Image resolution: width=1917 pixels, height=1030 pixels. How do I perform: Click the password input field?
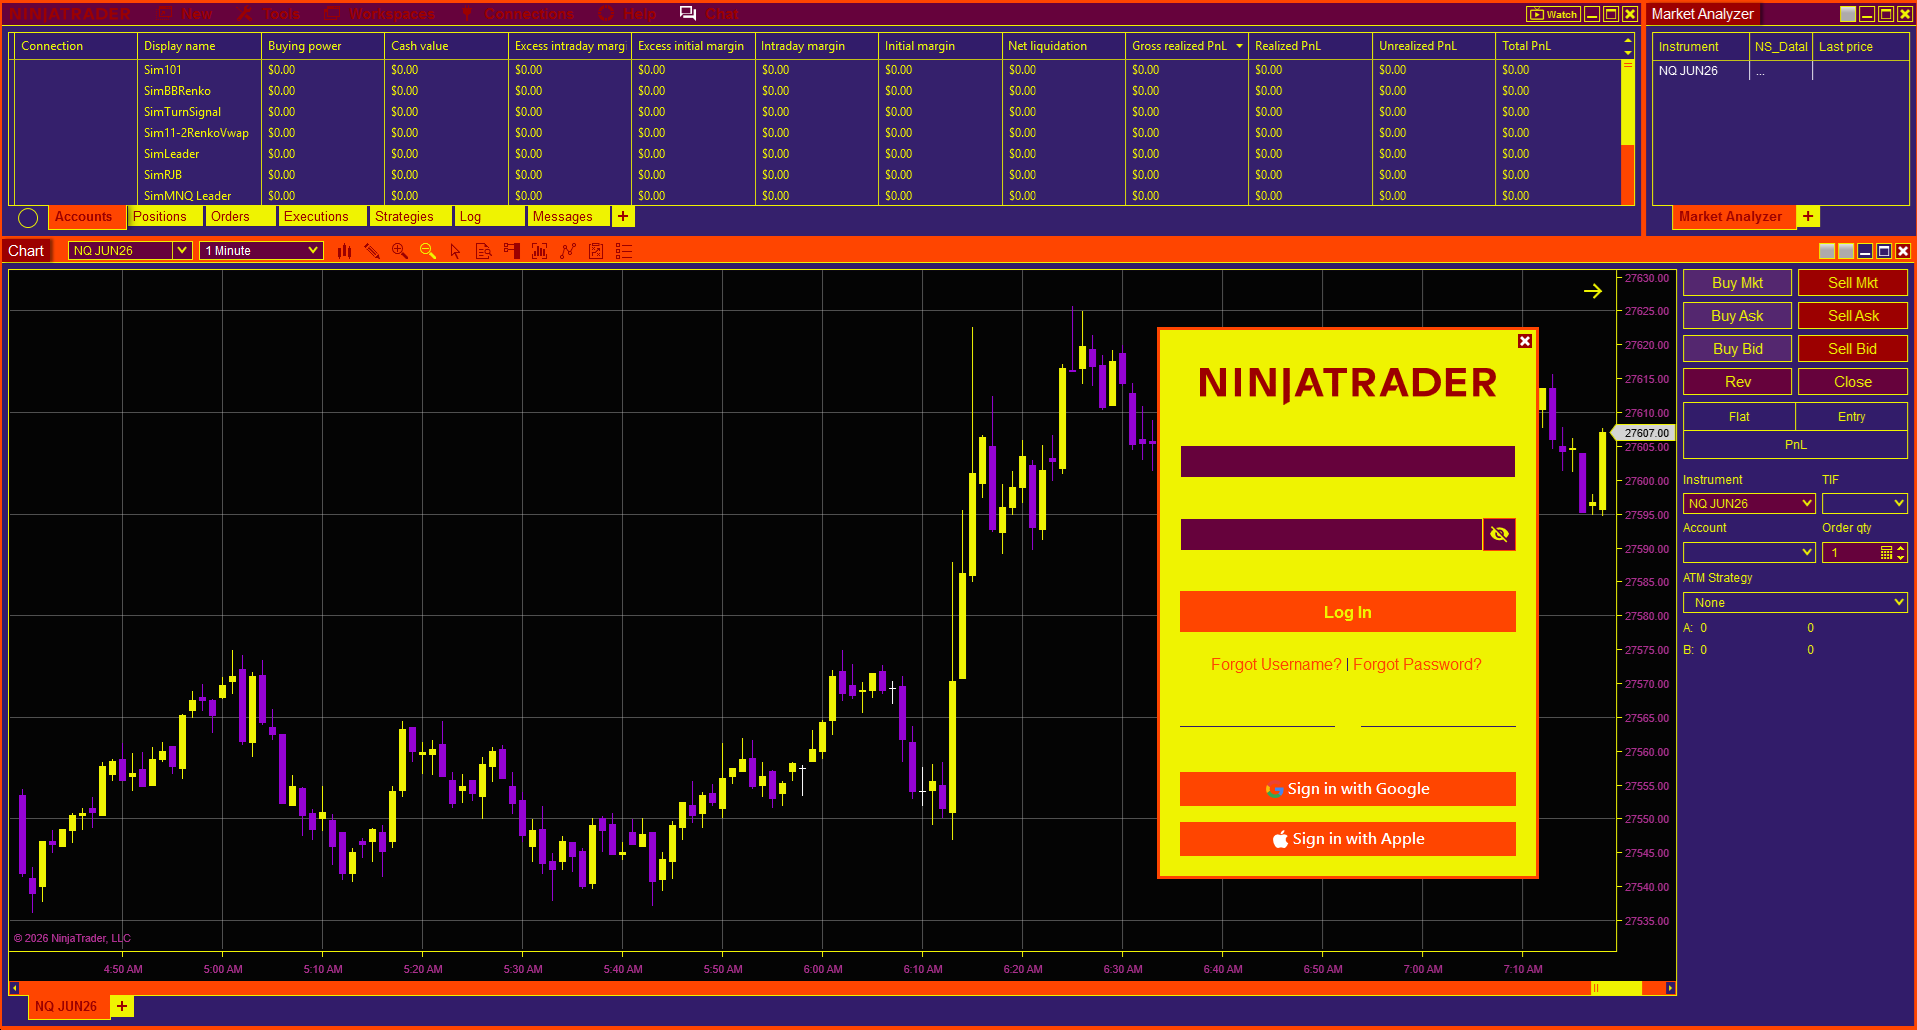[x=1331, y=534]
